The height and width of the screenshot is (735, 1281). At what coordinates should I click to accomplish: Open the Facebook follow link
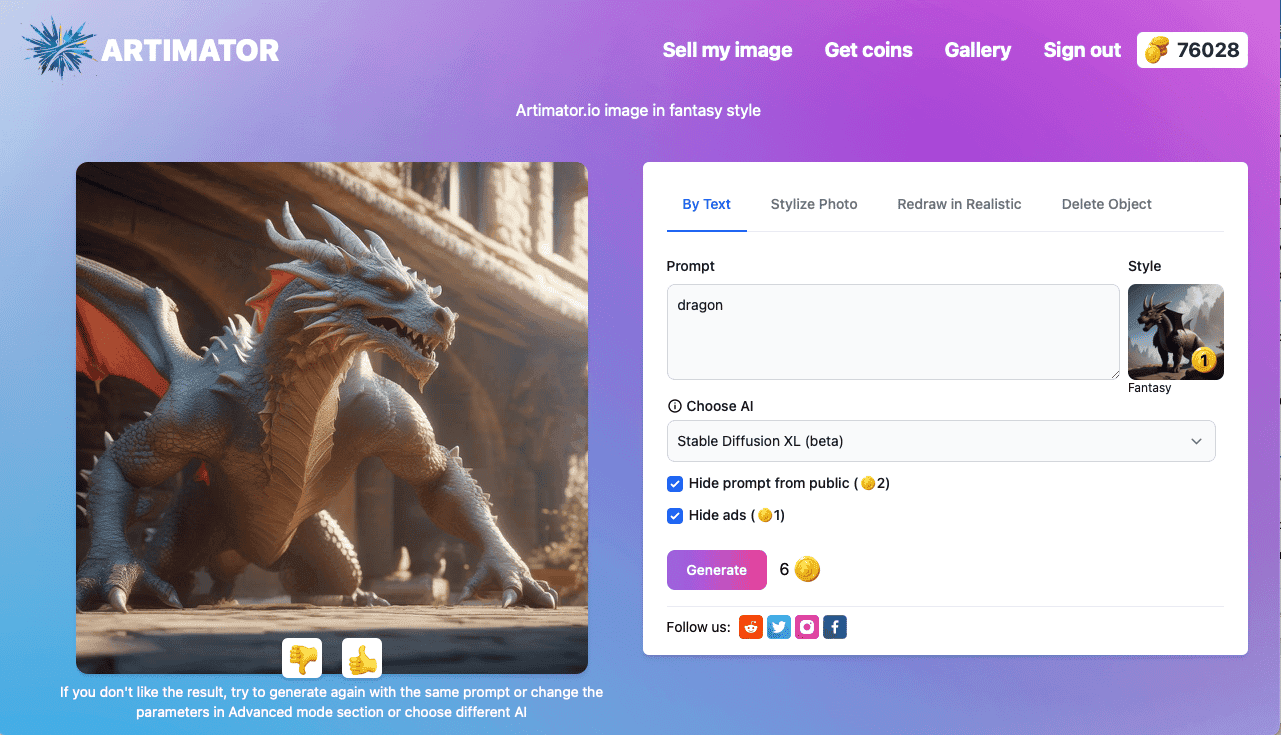click(835, 627)
